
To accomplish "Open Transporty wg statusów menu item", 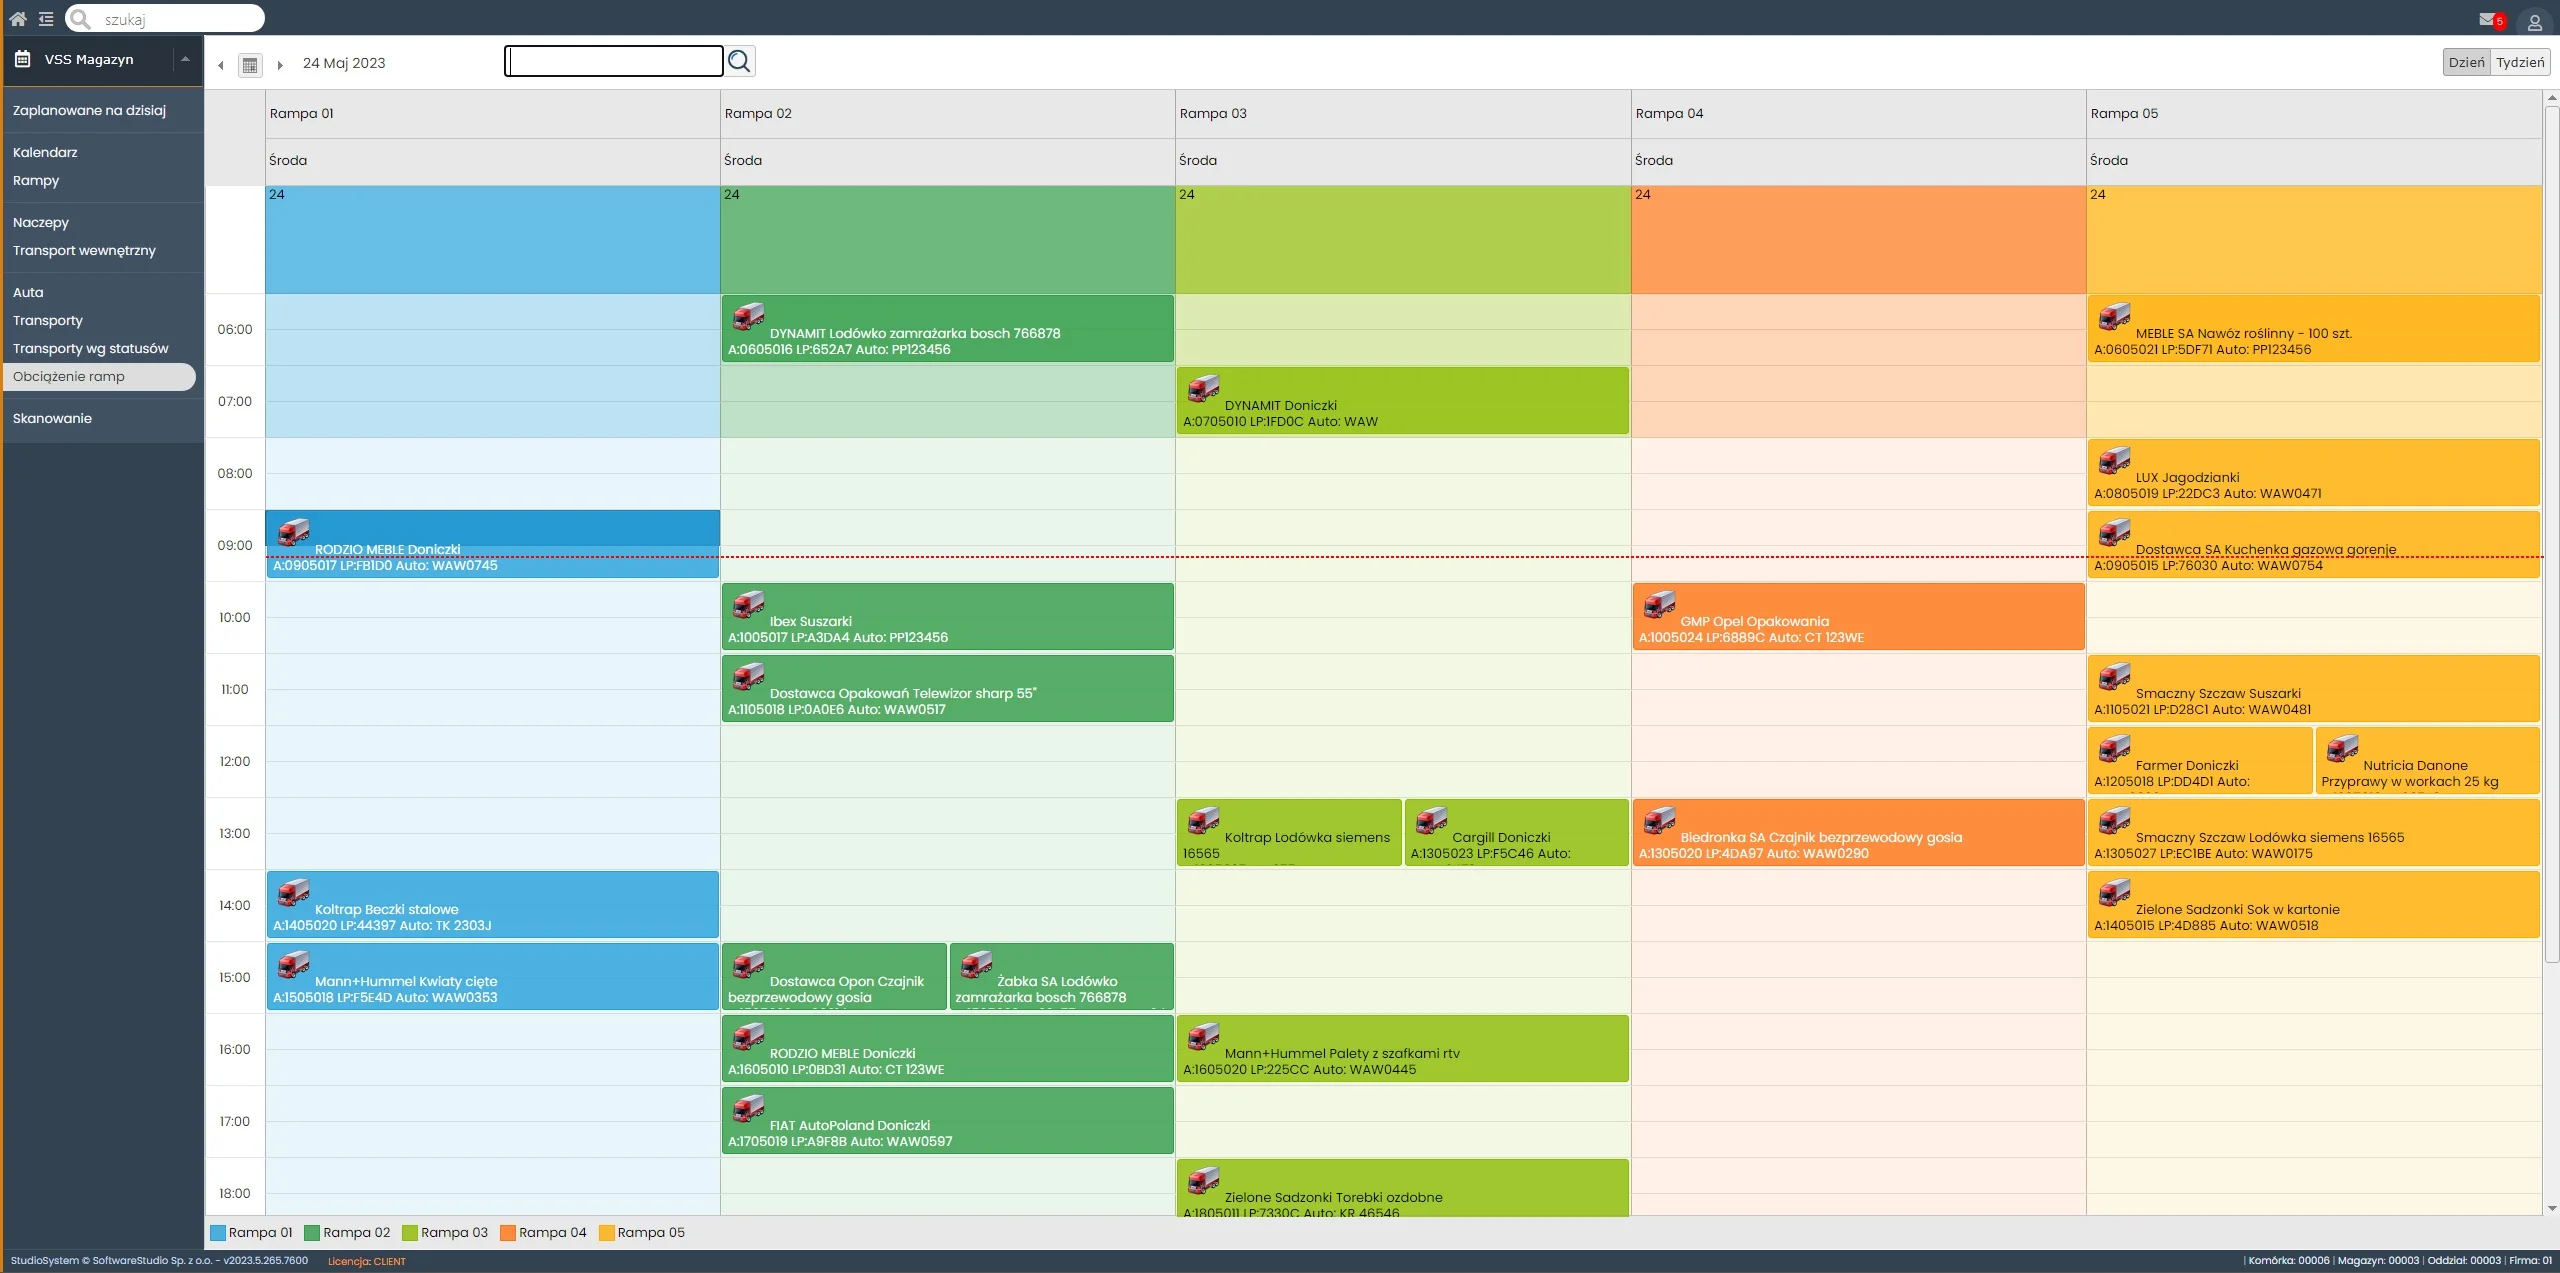I will (90, 348).
